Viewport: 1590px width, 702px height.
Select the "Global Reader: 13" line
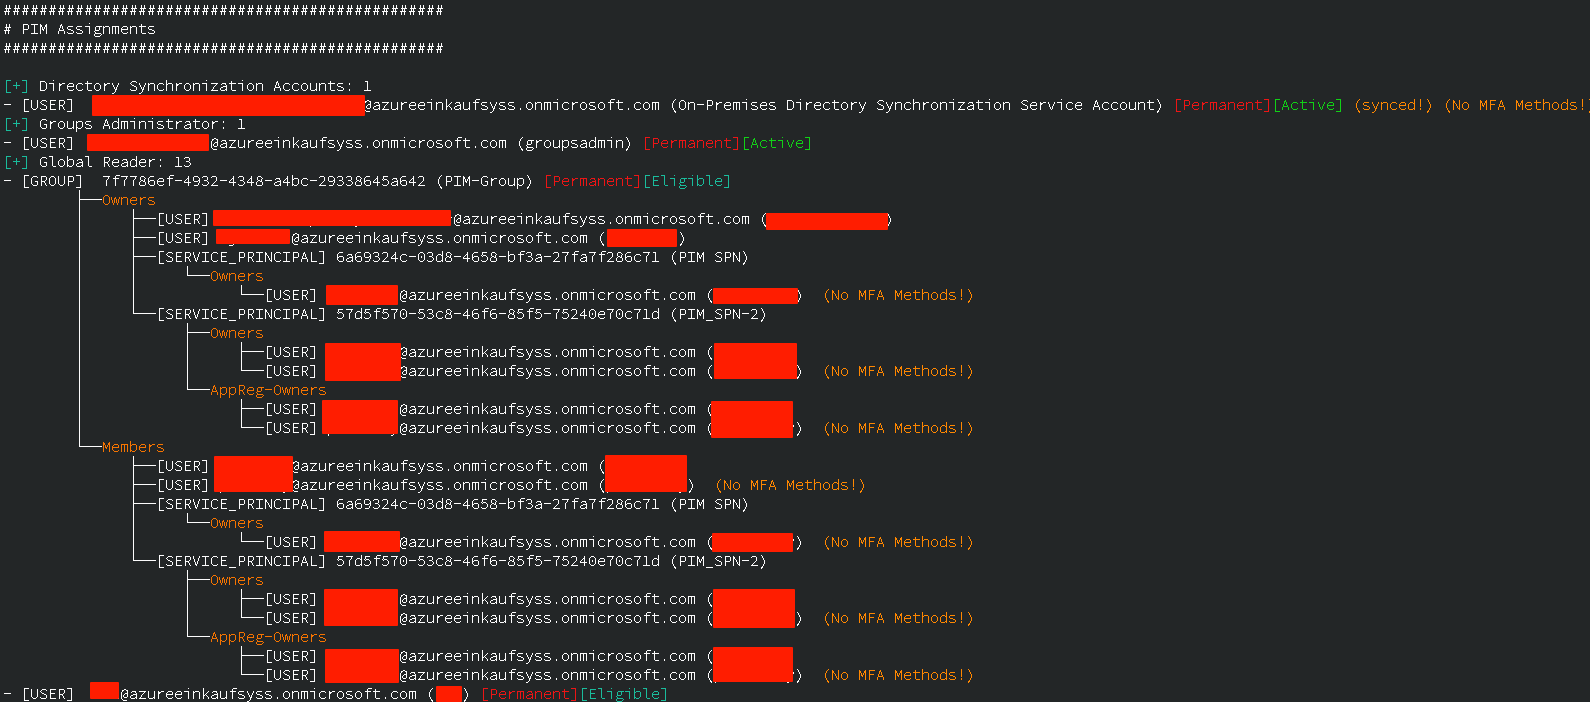click(98, 162)
